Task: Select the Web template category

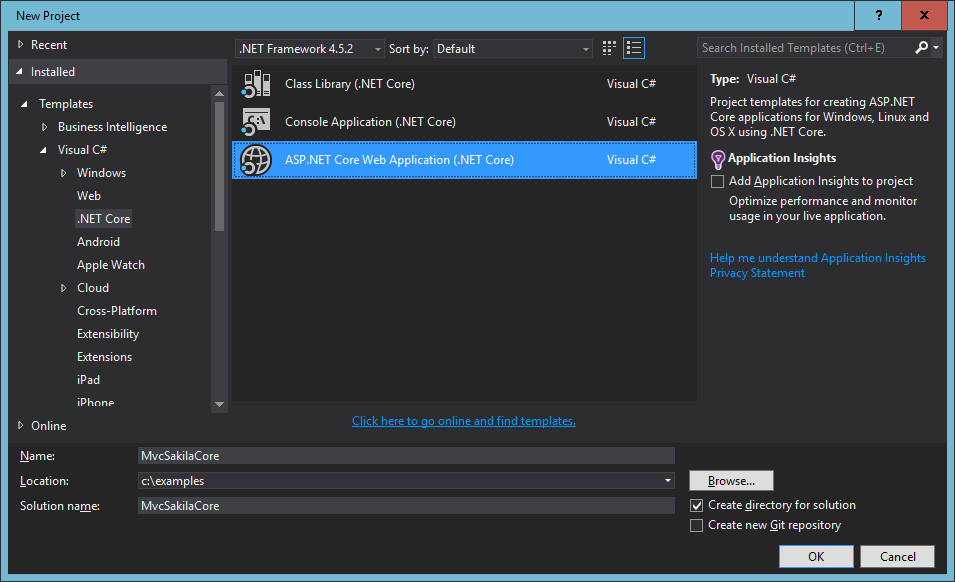Action: pyautogui.click(x=89, y=196)
